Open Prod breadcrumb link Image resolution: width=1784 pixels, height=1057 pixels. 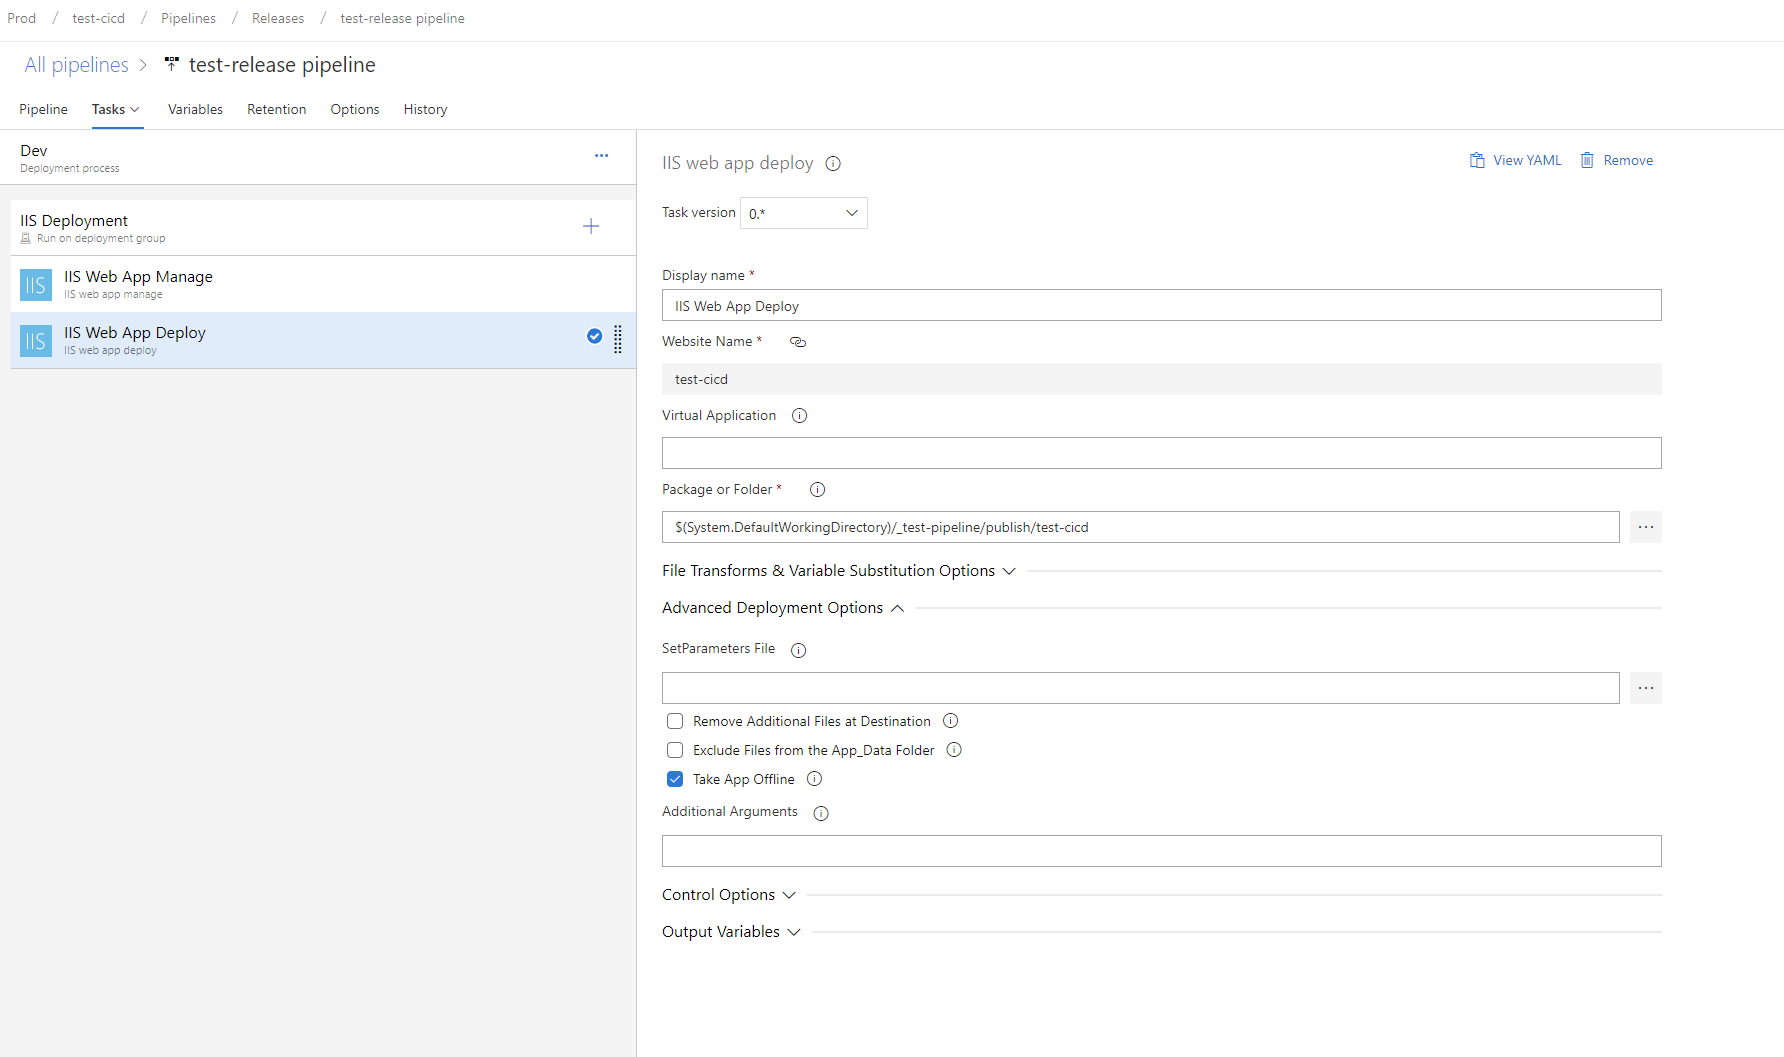(22, 19)
